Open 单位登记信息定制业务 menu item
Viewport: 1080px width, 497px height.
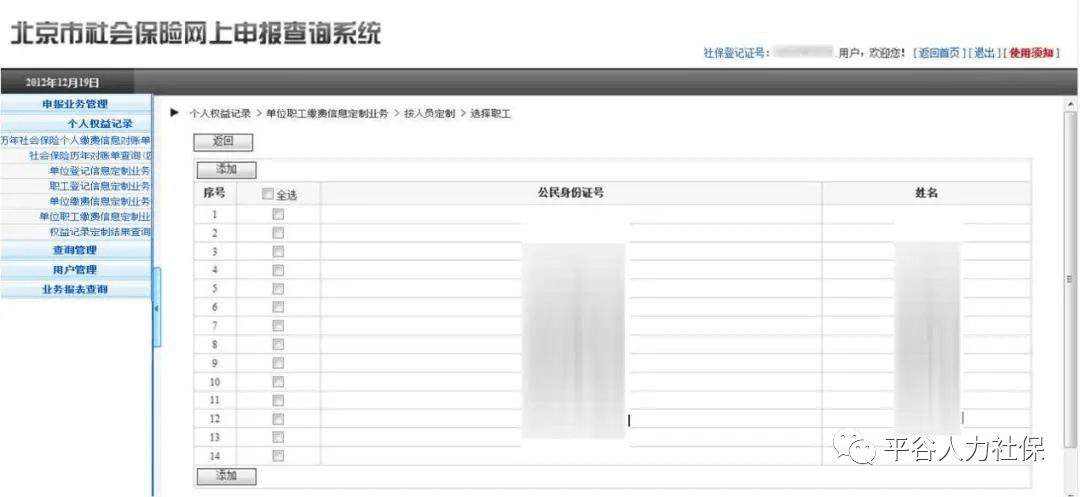tap(100, 171)
